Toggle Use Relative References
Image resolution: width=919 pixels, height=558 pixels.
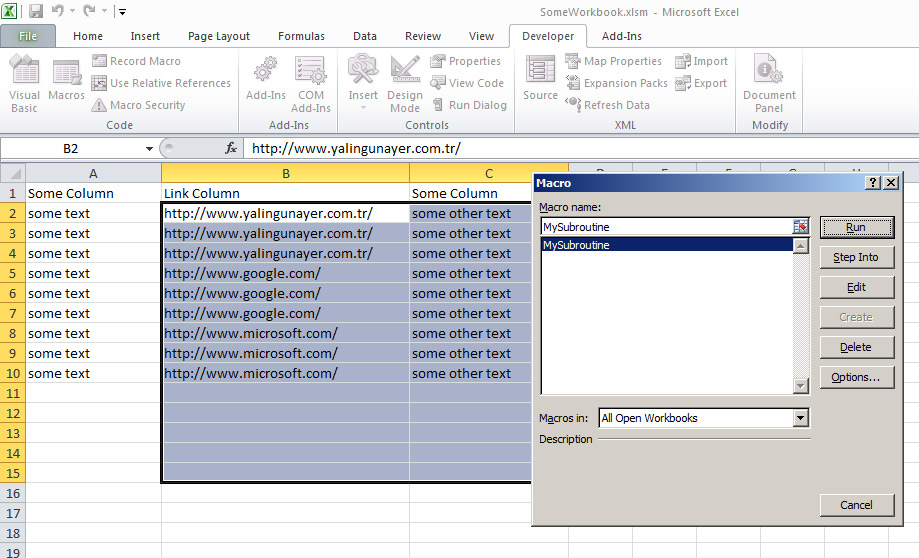[x=161, y=83]
